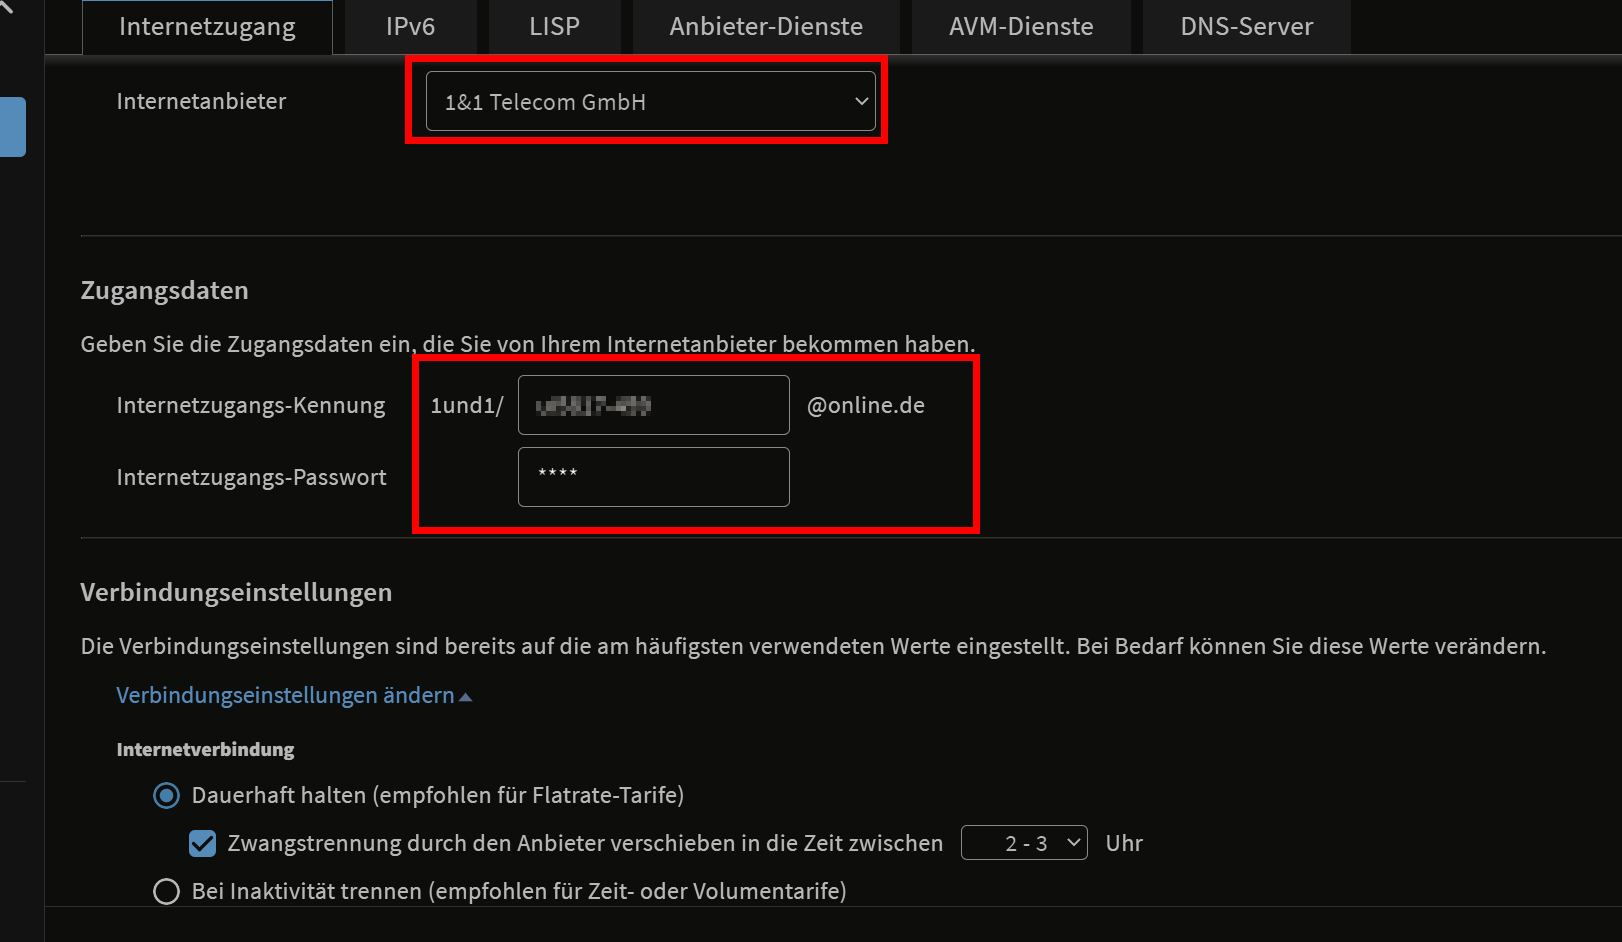Open the Internetanbieter dropdown showing 1&1 Telecom GmbH
The height and width of the screenshot is (942, 1622).
651,101
